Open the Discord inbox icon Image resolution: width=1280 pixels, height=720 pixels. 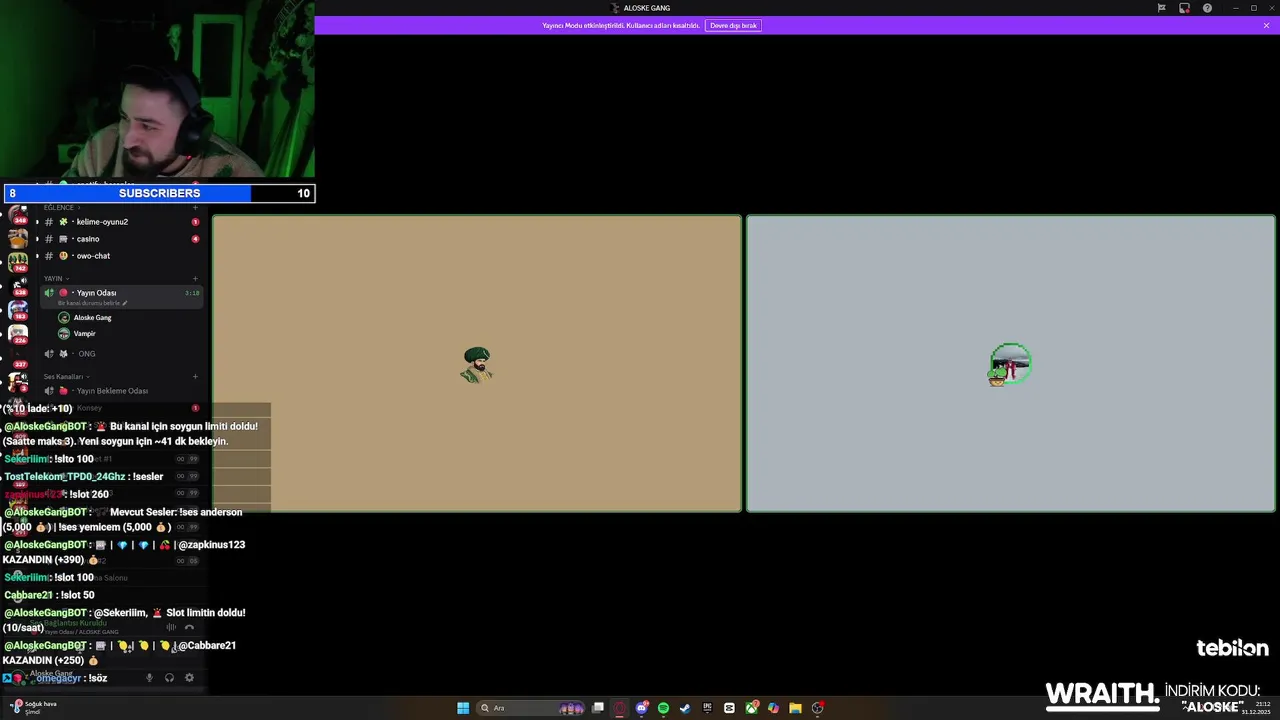pyautogui.click(x=1184, y=8)
